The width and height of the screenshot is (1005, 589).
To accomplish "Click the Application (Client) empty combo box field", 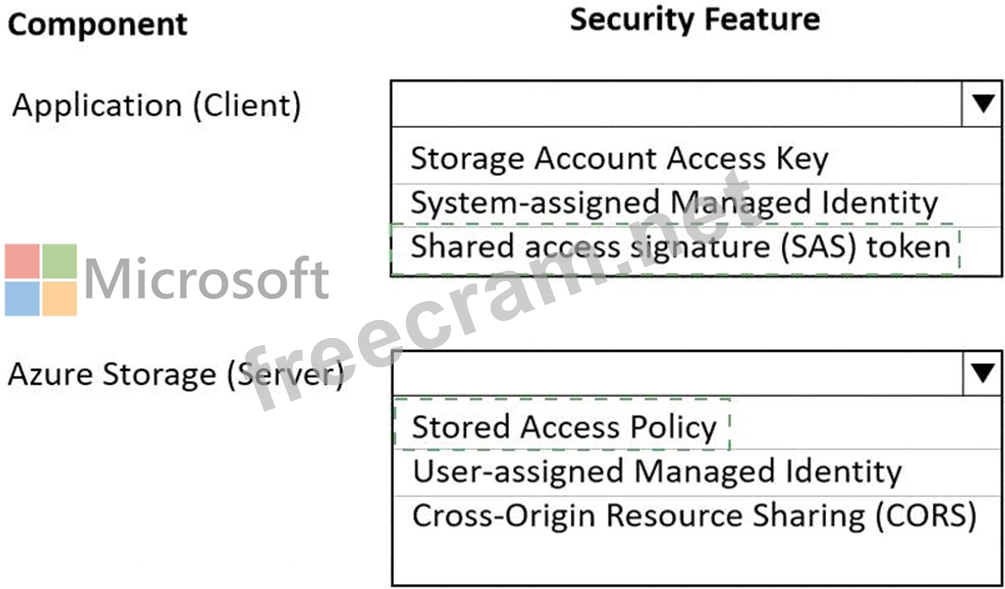I will pos(677,104).
